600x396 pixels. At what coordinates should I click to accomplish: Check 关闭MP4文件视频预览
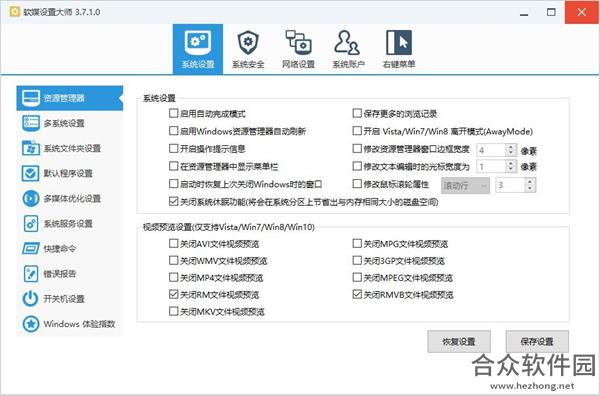(173, 277)
